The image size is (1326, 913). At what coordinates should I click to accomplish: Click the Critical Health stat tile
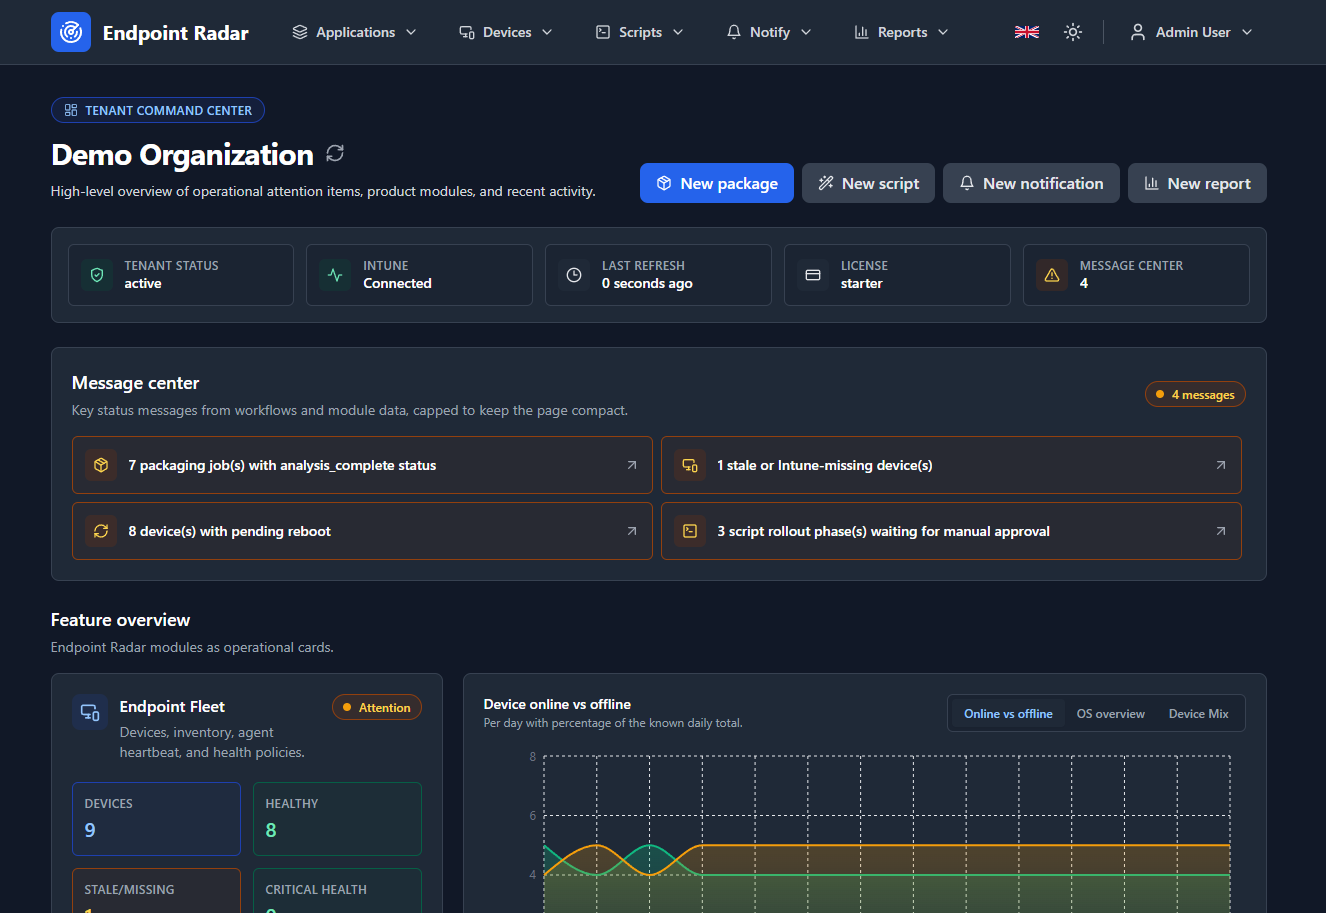pos(337,891)
